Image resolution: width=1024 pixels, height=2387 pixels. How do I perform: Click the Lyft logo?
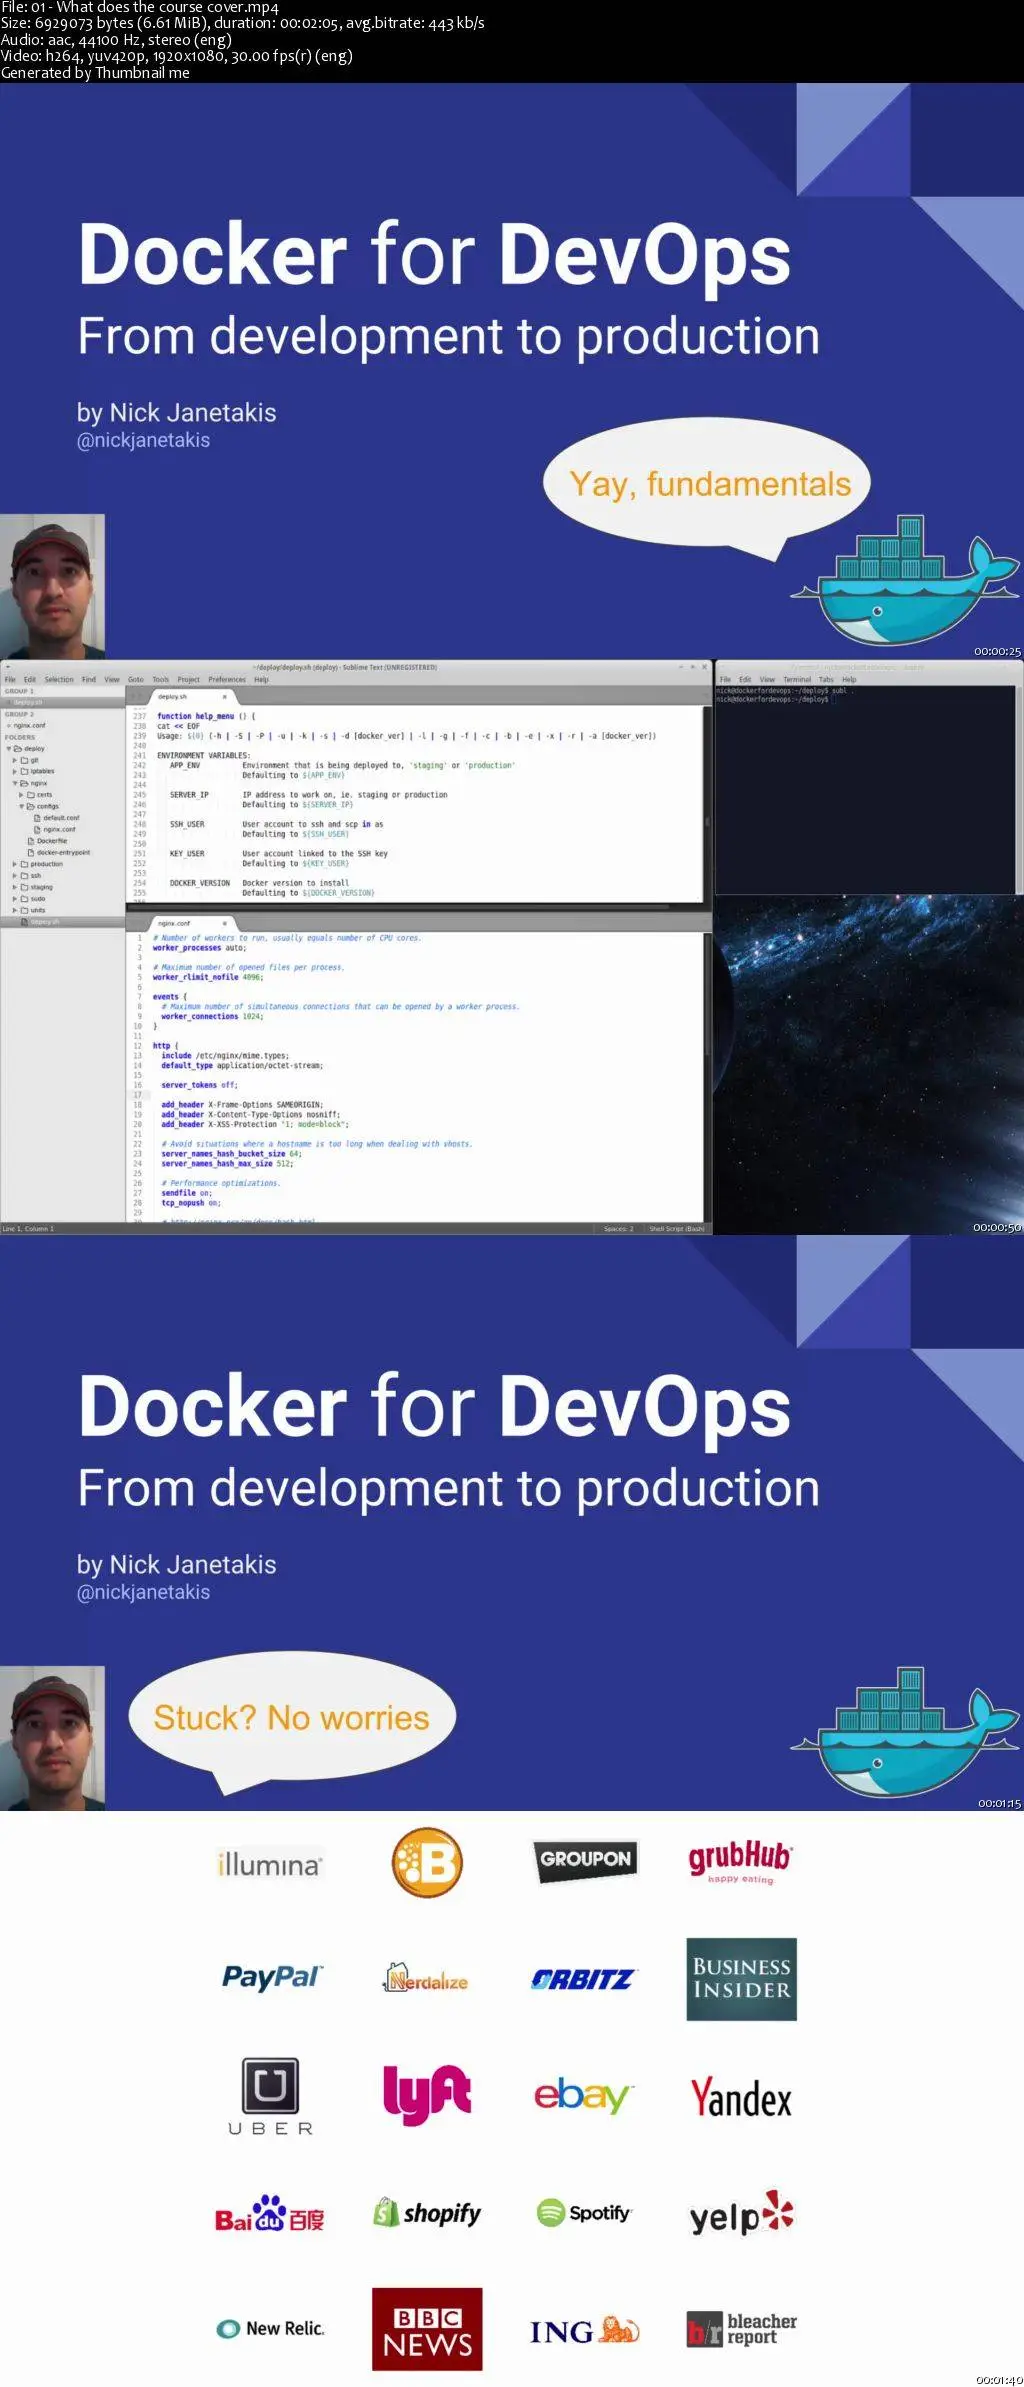[x=427, y=2094]
